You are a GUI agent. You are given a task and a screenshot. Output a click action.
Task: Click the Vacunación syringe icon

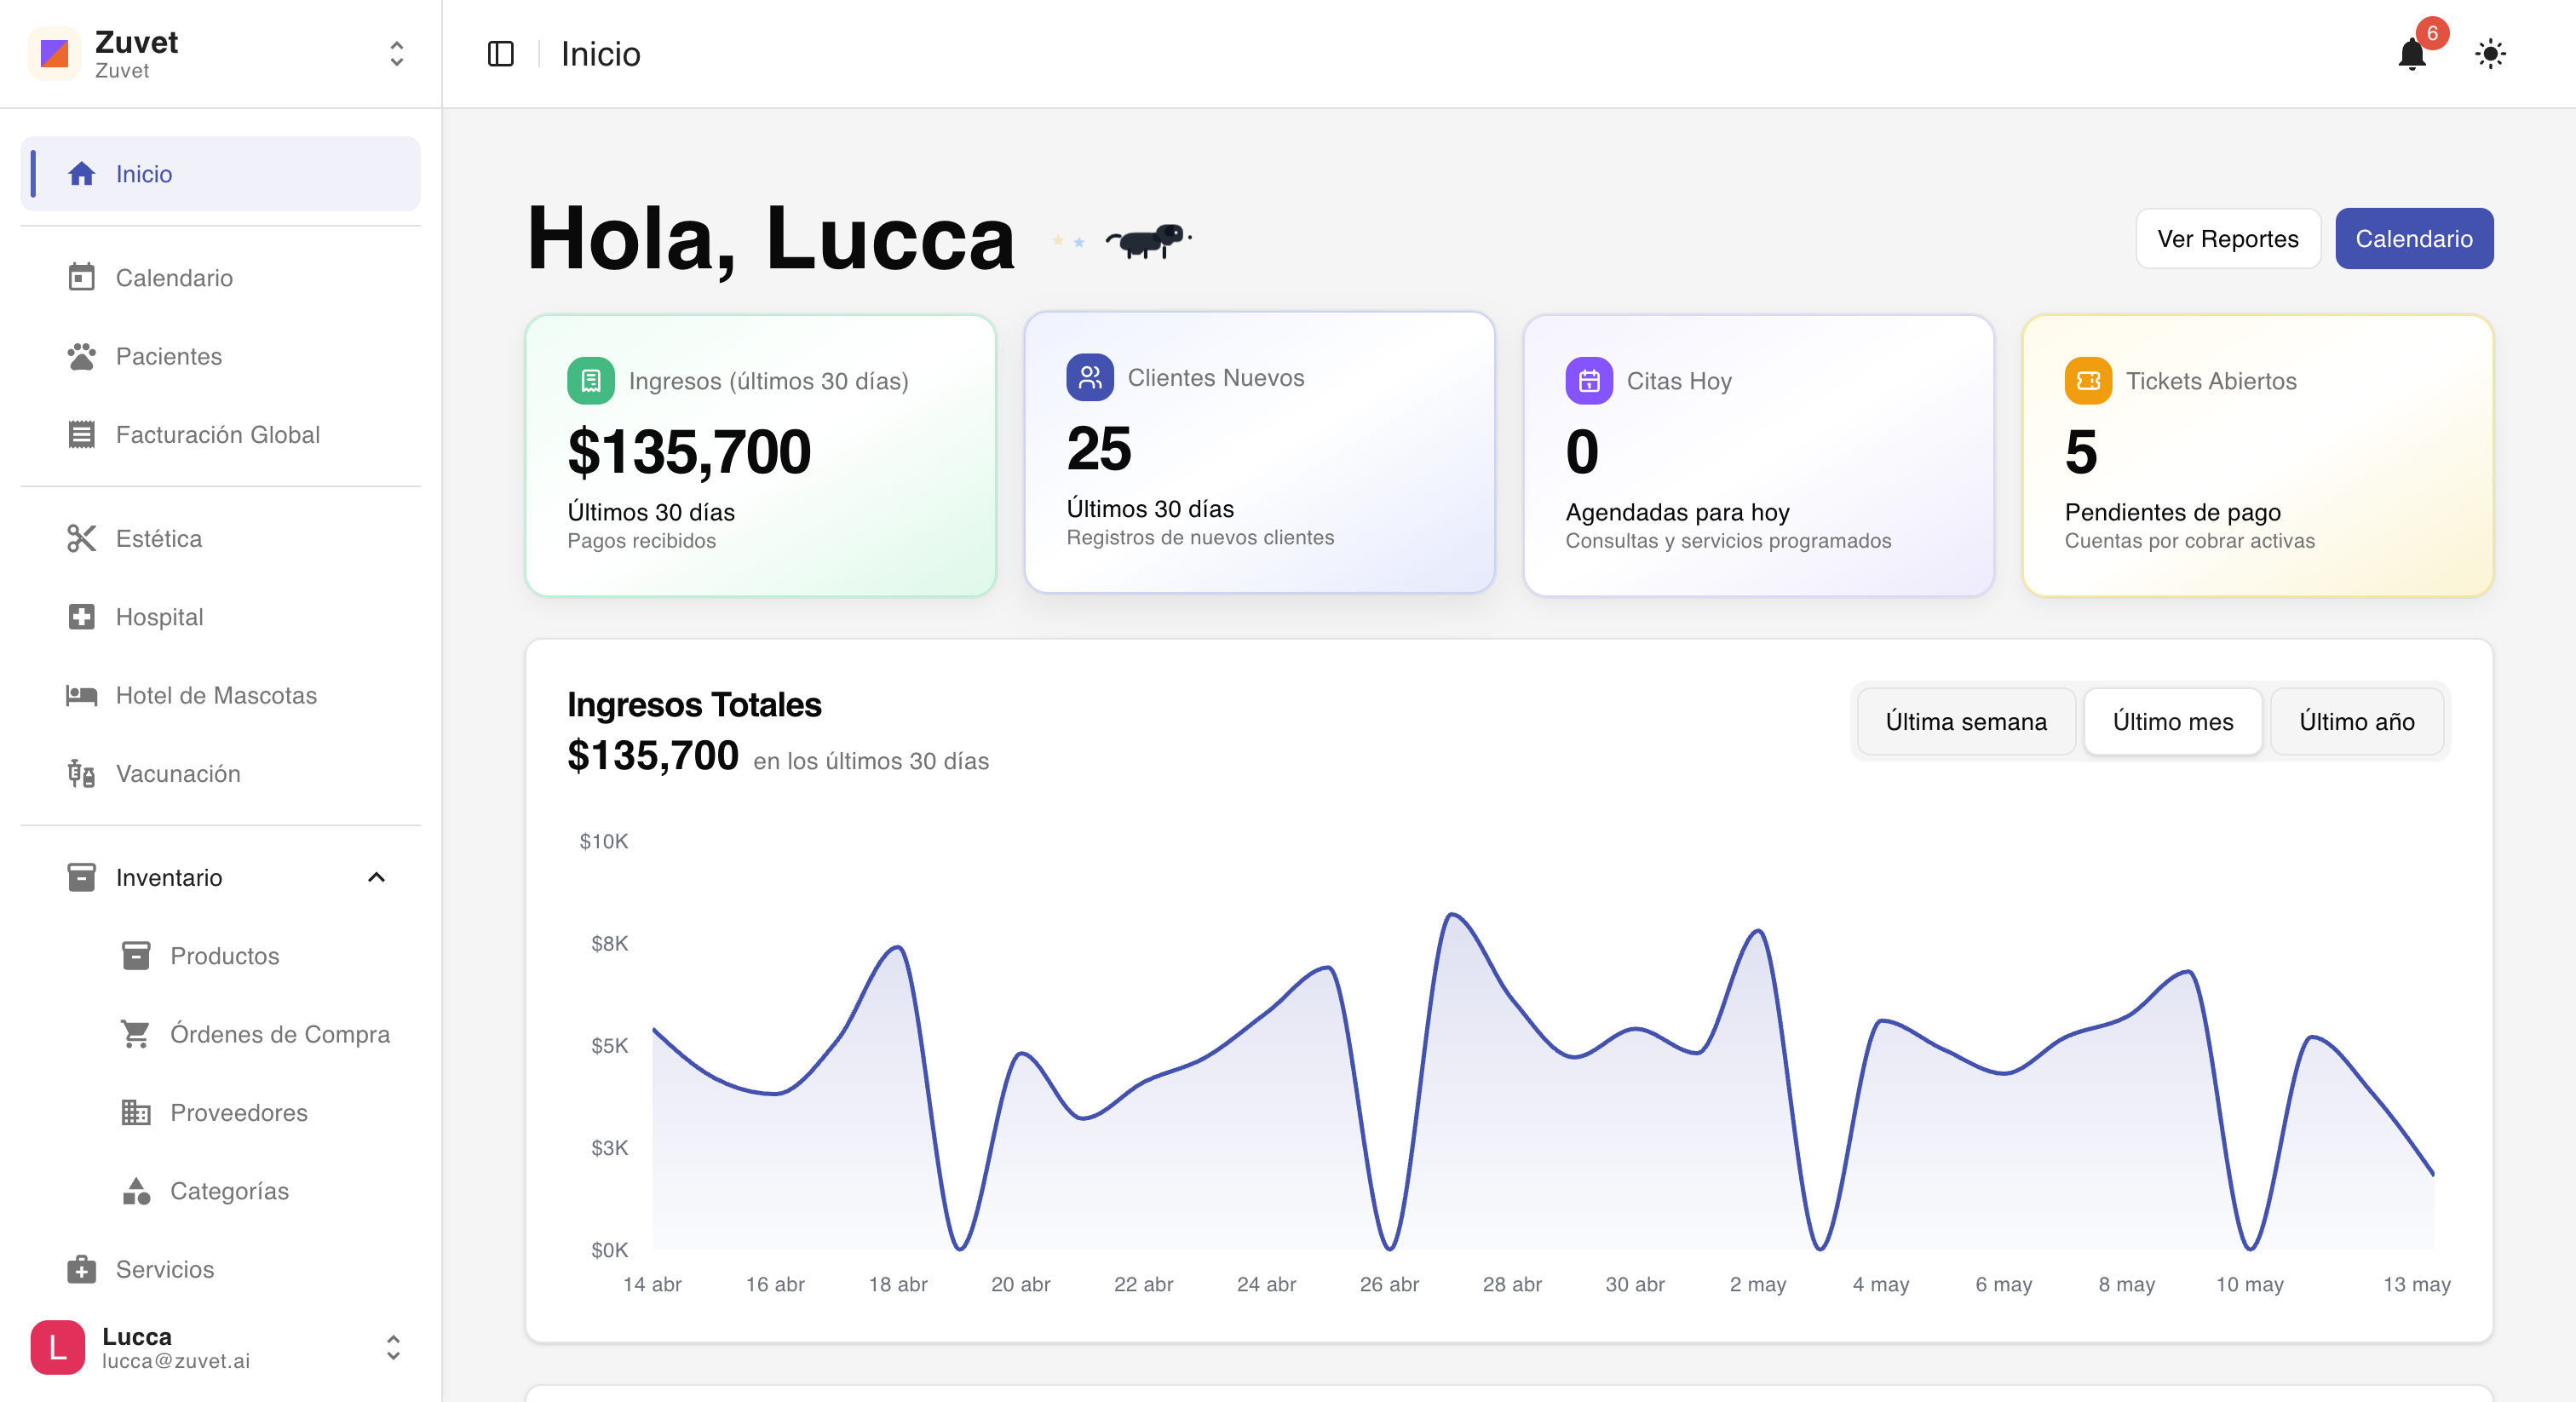(81, 773)
